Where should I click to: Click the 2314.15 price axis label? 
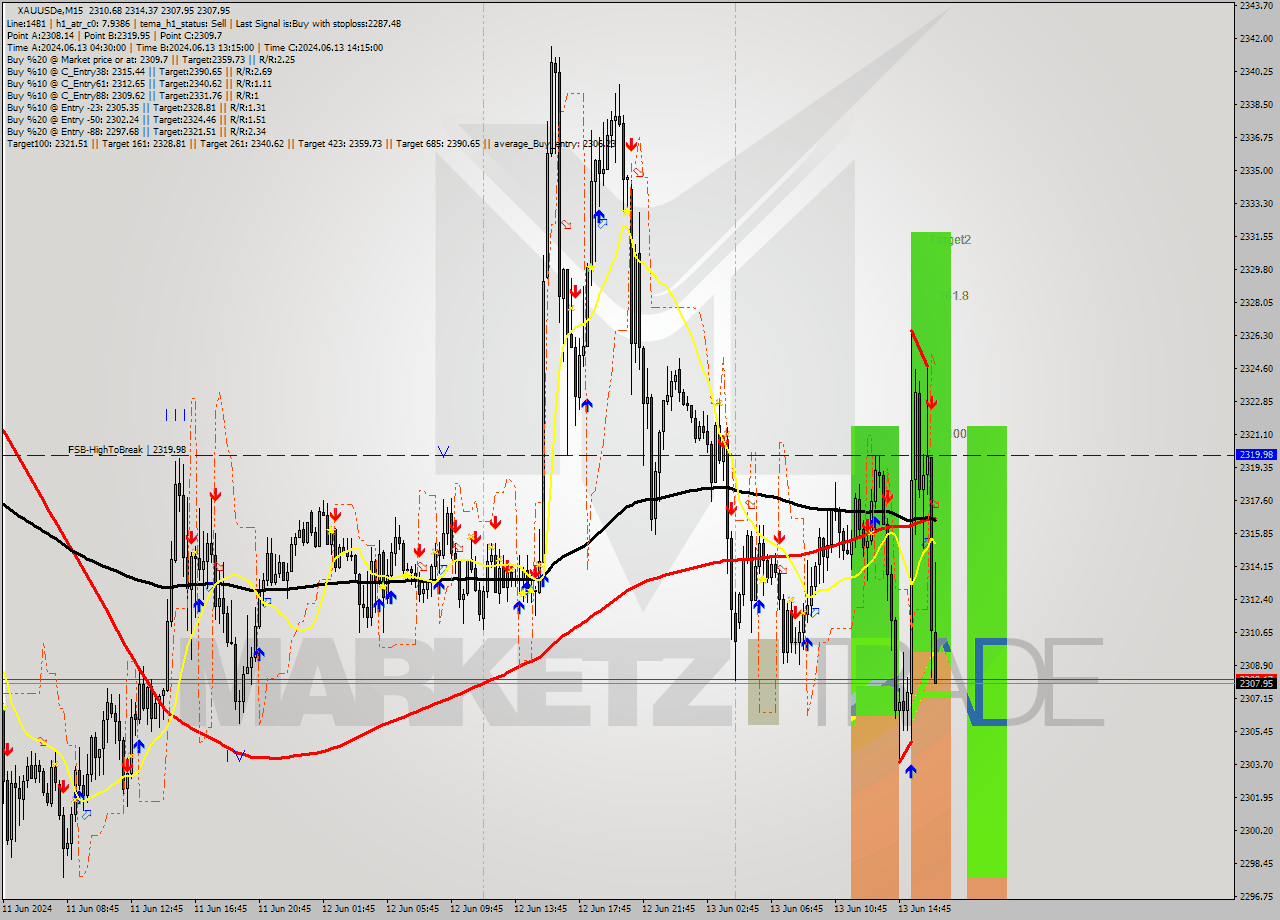1256,566
